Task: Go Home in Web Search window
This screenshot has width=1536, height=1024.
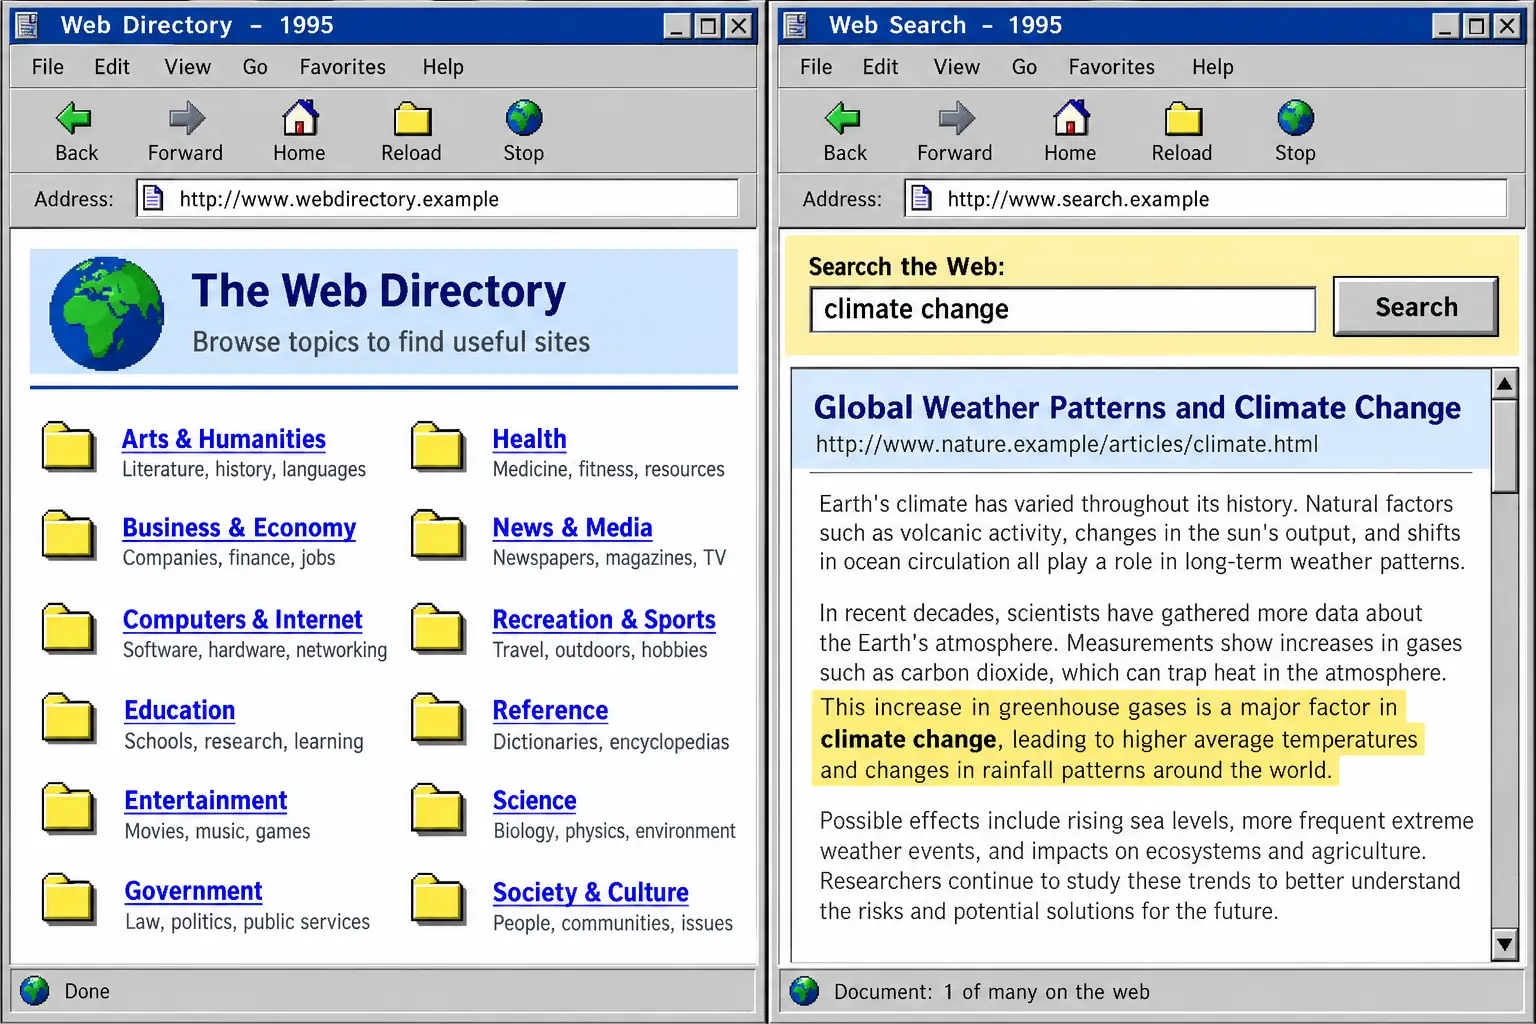Action: (1070, 118)
